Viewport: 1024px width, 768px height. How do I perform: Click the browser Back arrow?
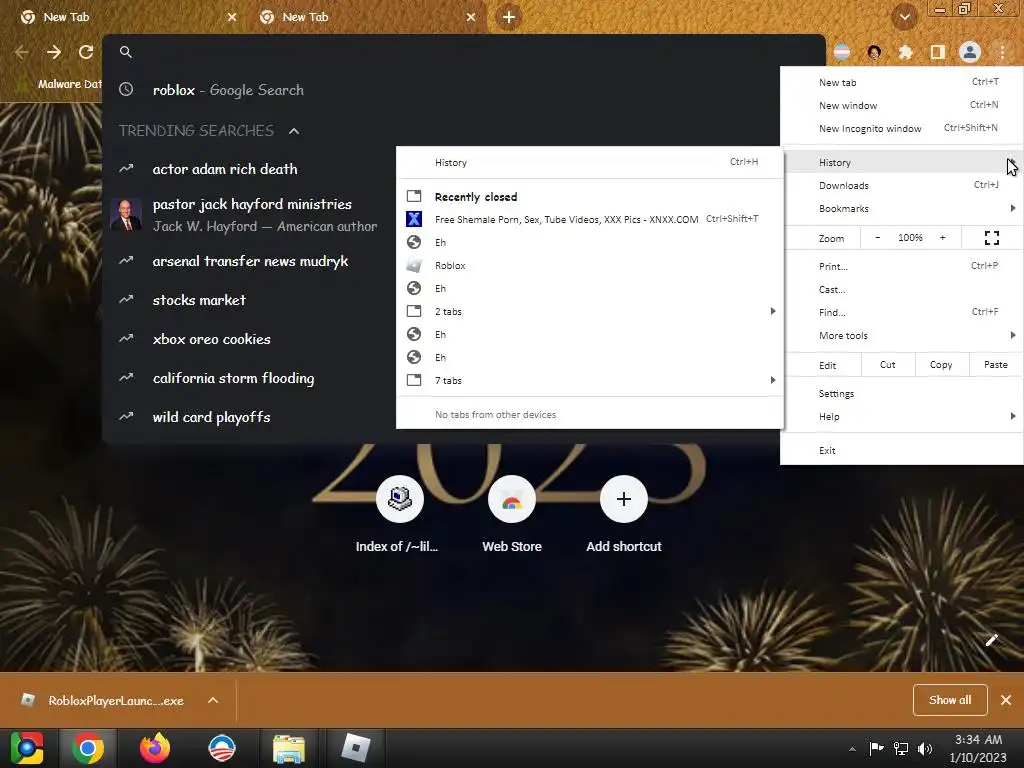click(22, 52)
